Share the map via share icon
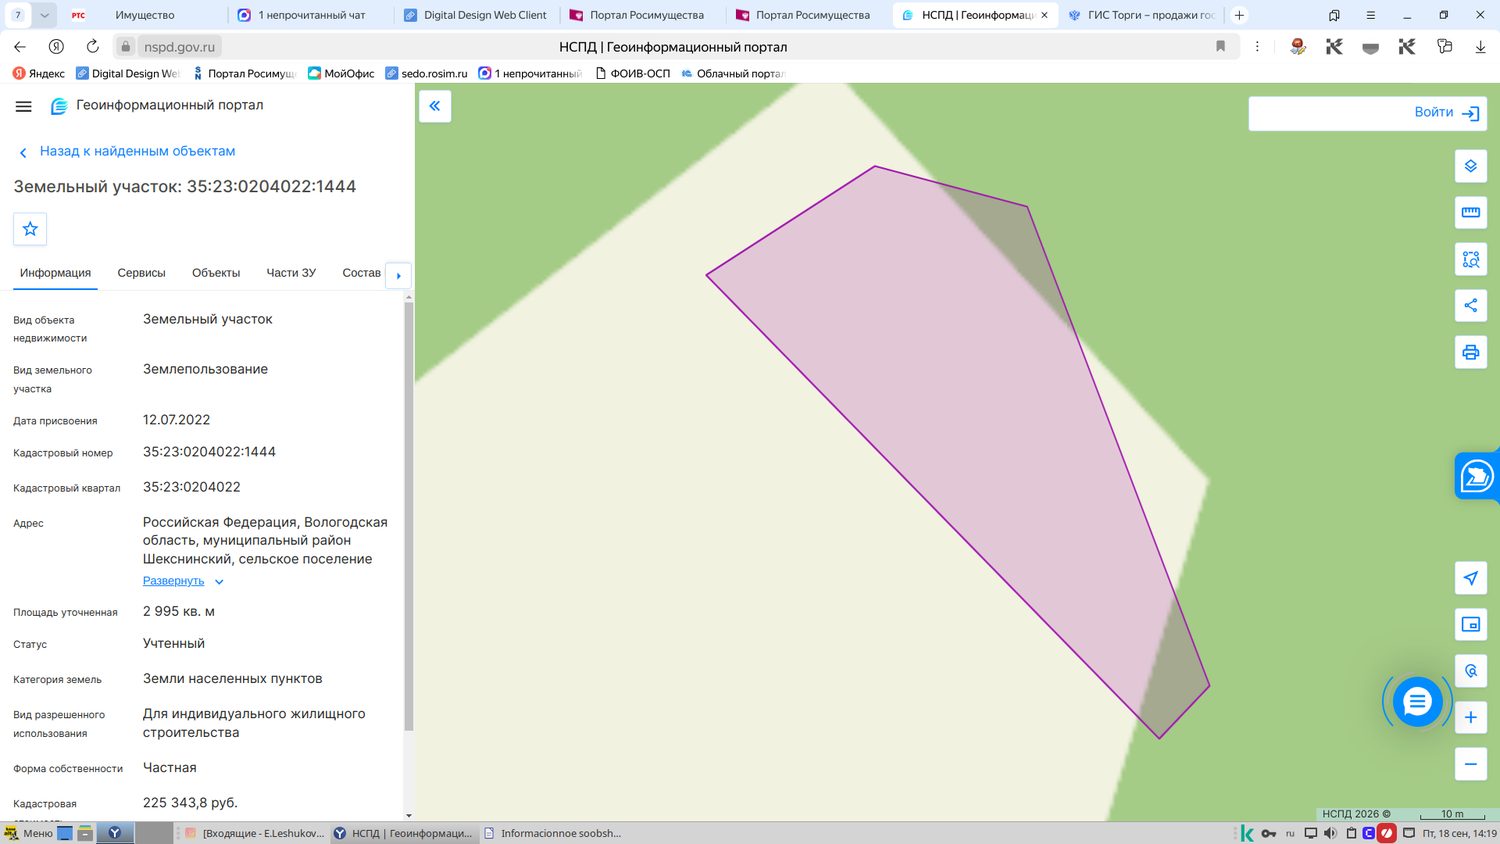Image resolution: width=1500 pixels, height=844 pixels. 1470,305
